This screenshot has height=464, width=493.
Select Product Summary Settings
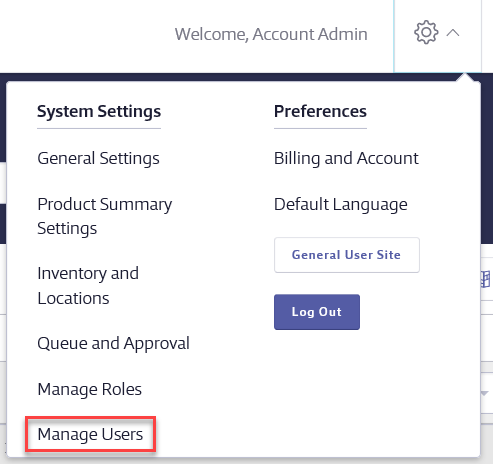pyautogui.click(x=105, y=216)
